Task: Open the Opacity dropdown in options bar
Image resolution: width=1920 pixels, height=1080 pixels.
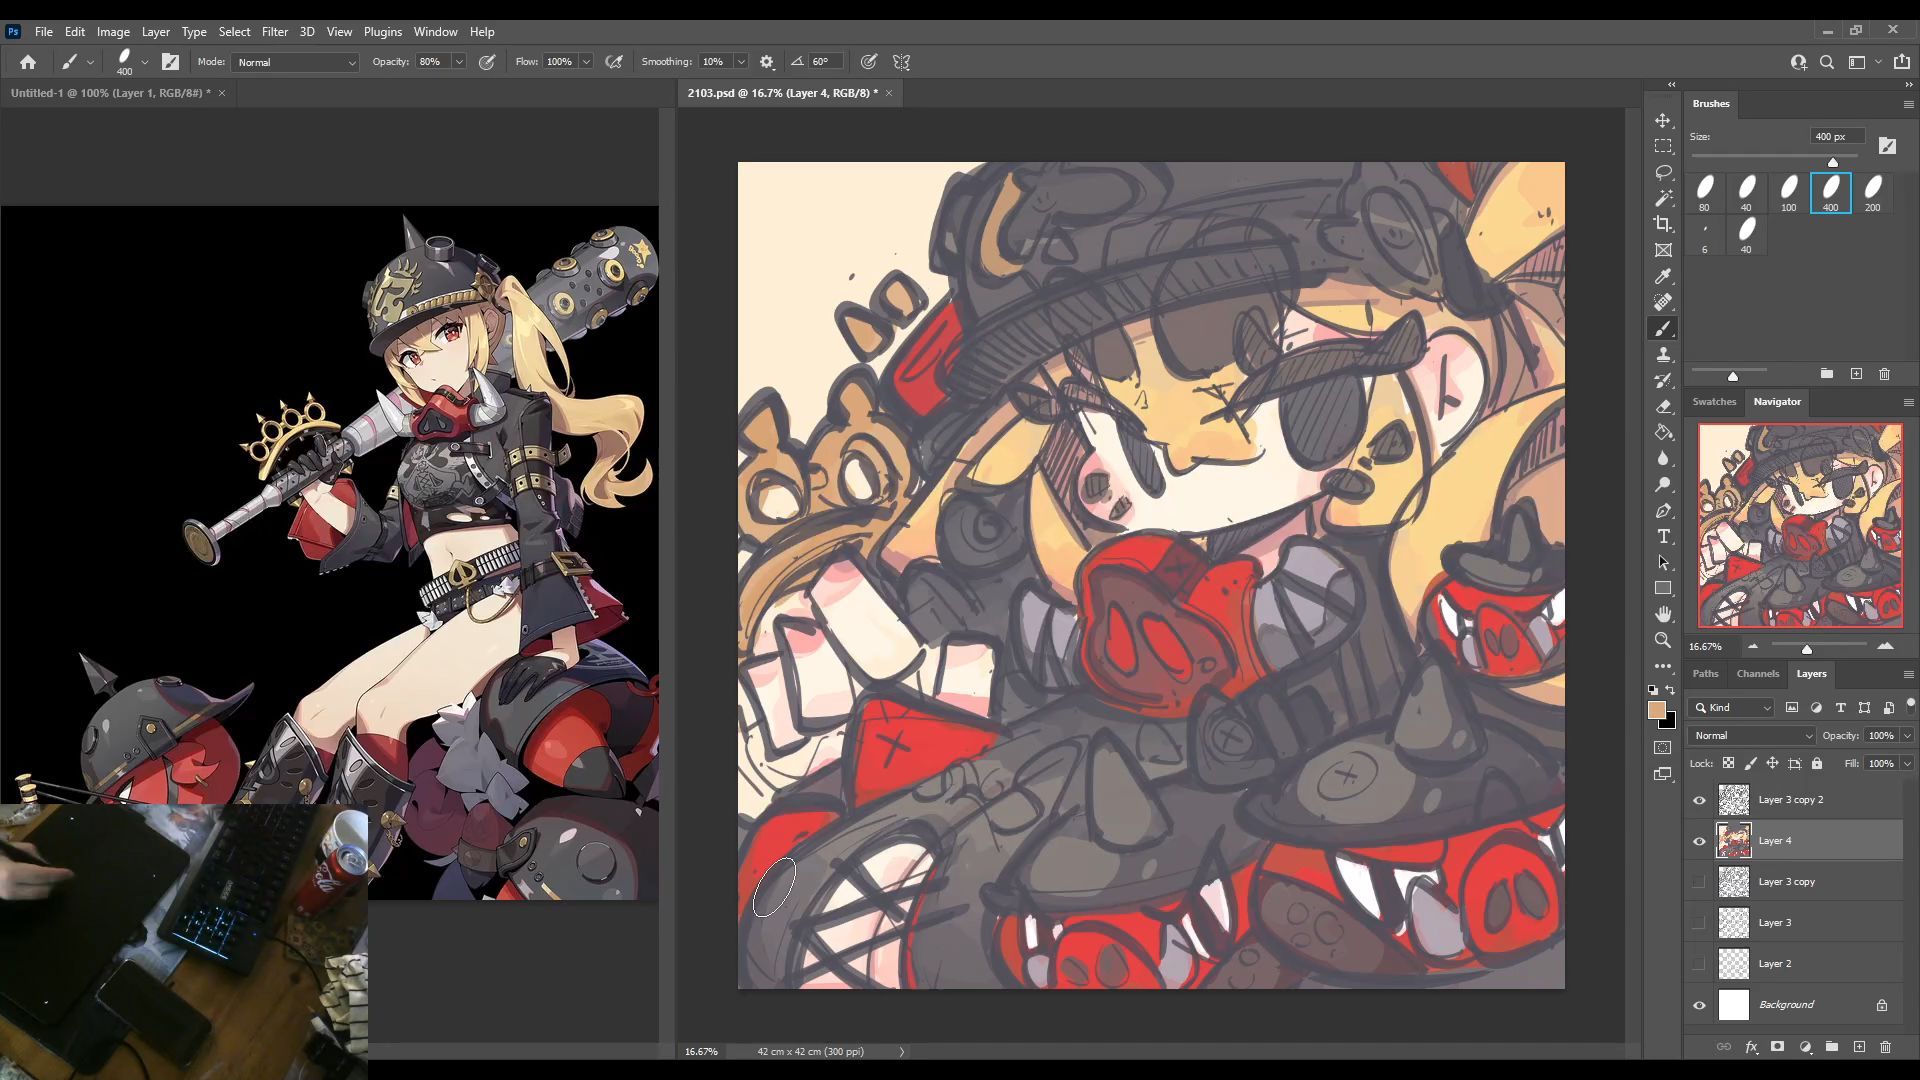Action: [x=459, y=62]
